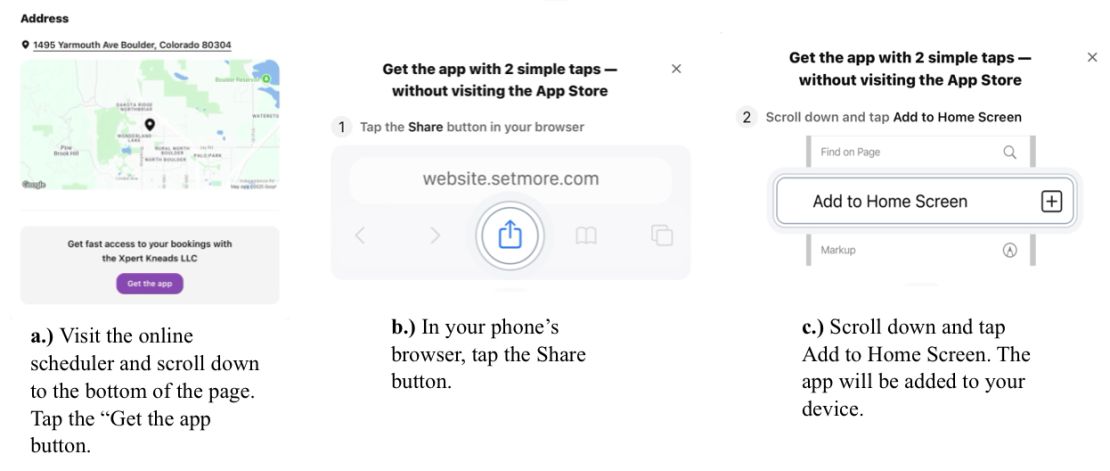Click the pin icon next to the address
The height and width of the screenshot is (471, 1110).
point(25,45)
